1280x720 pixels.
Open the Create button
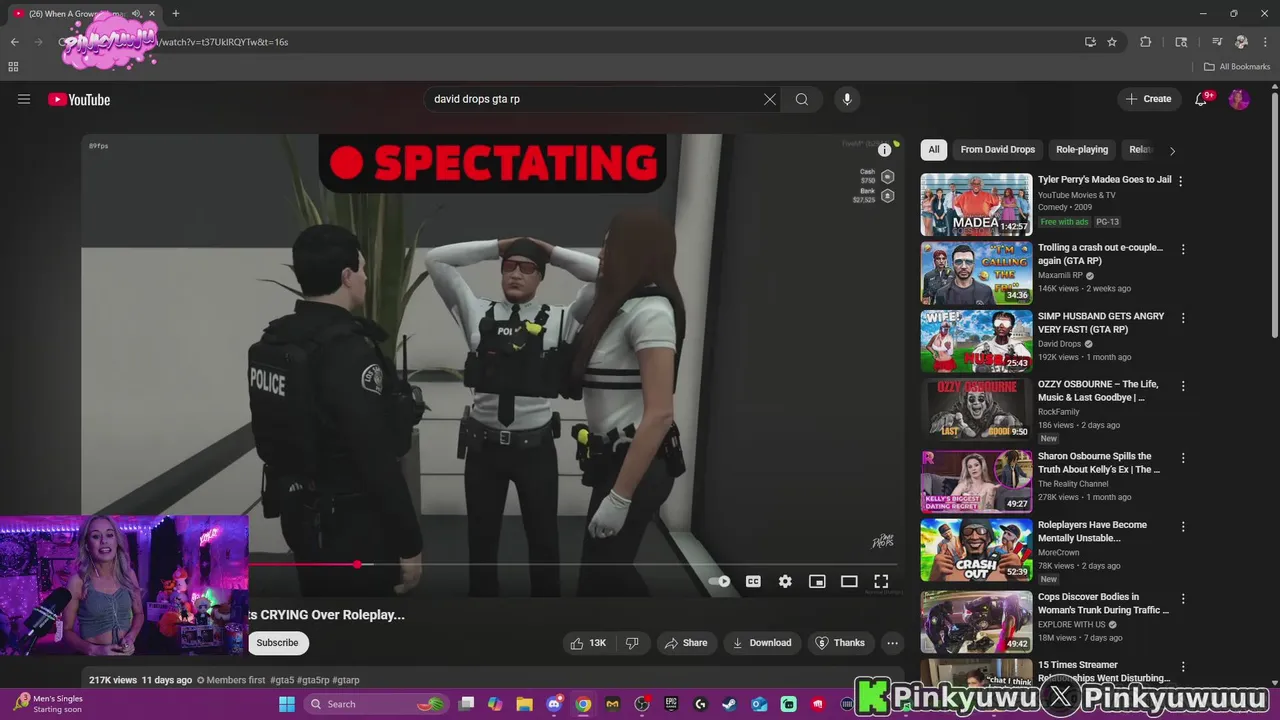tap(1149, 99)
